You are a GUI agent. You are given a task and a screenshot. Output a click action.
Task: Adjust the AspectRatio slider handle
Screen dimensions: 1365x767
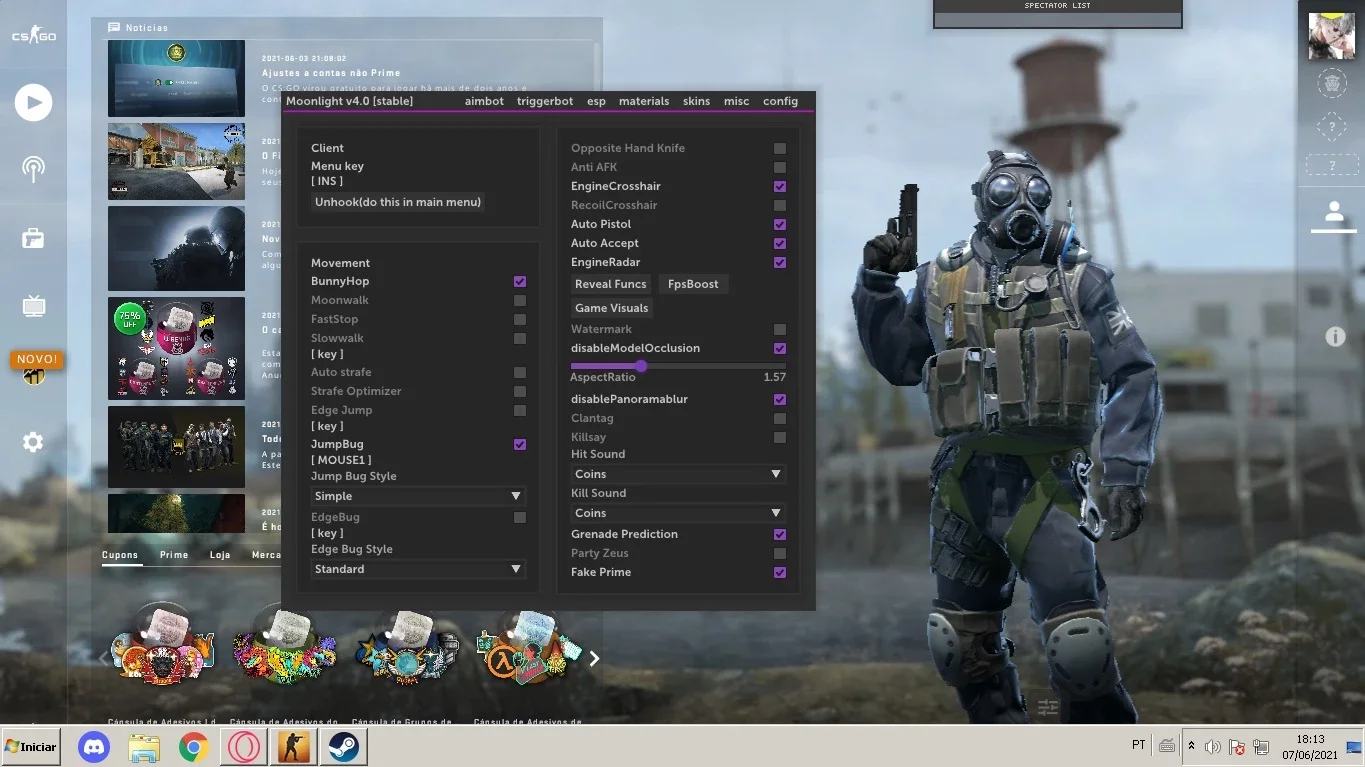tap(641, 366)
